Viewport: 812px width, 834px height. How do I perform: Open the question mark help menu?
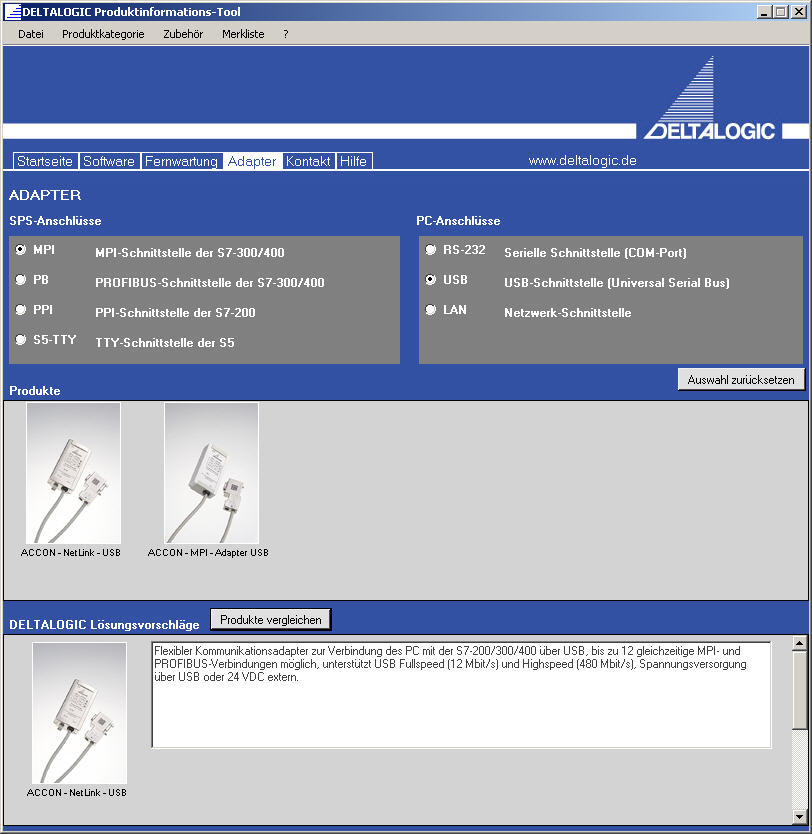tap(286, 34)
